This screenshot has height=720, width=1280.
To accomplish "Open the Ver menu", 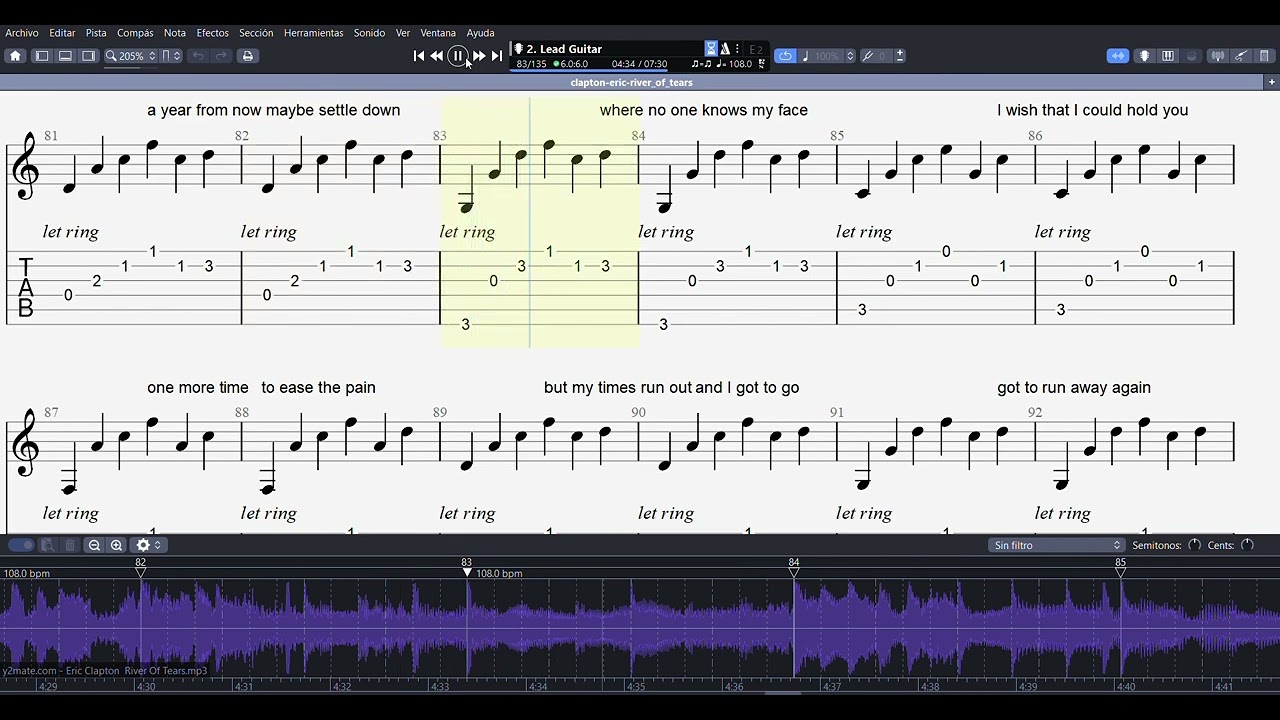I will pos(403,33).
